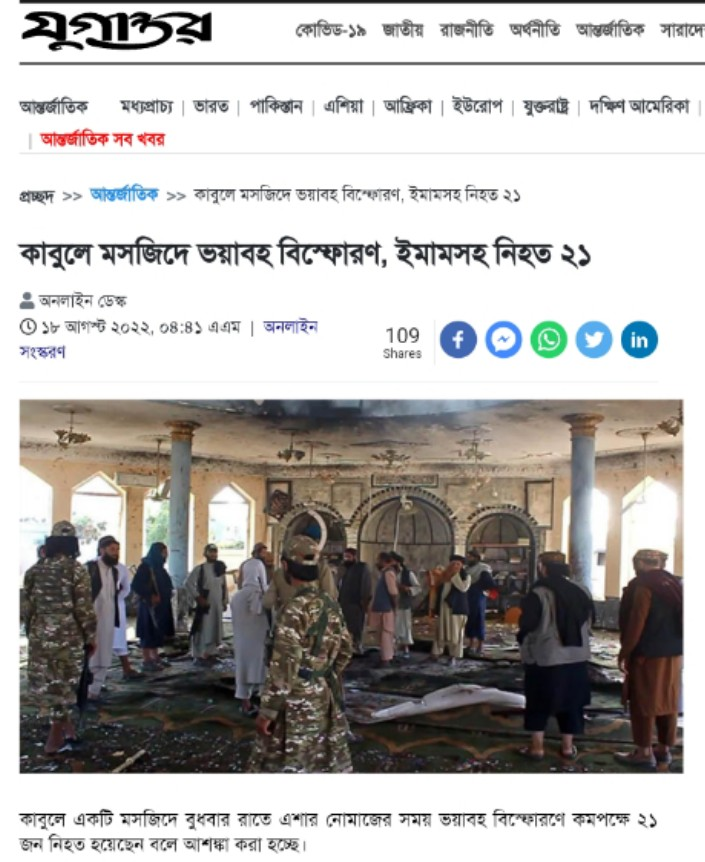
Task: Share article on LinkedIn icon
Action: point(639,340)
